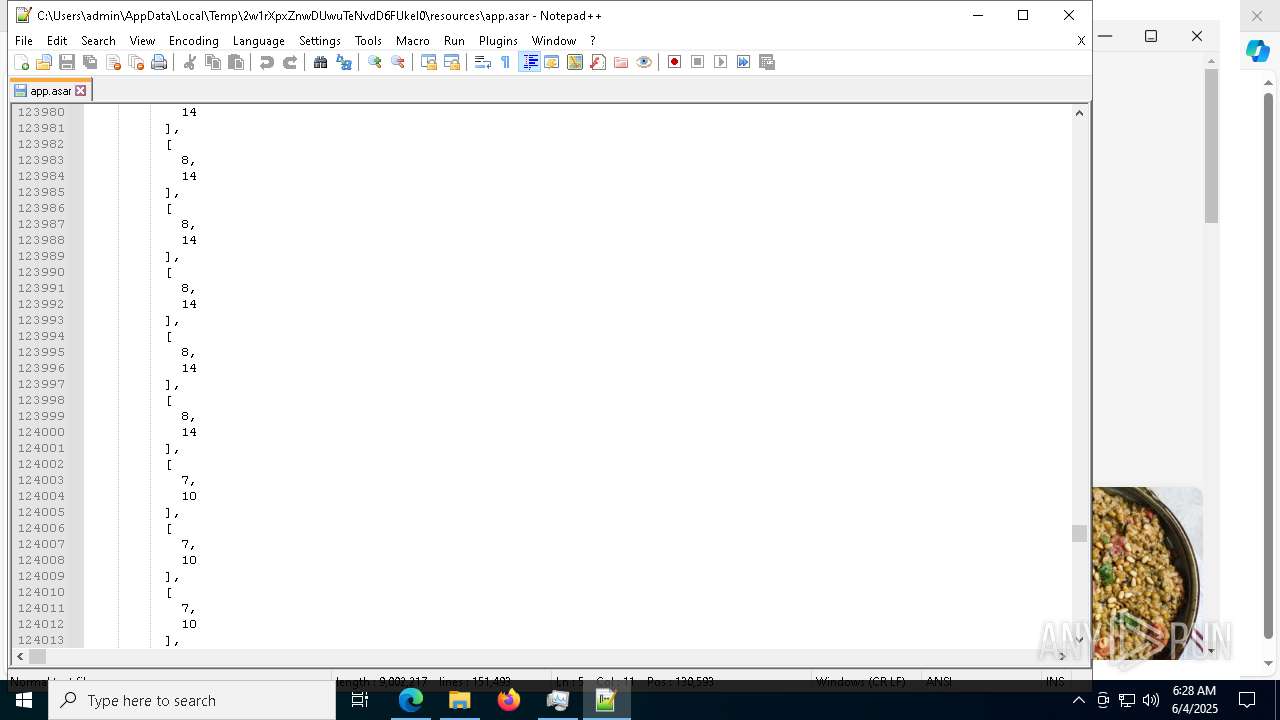Click line number 124002 in margin
Image resolution: width=1280 pixels, height=720 pixels.
[41, 464]
